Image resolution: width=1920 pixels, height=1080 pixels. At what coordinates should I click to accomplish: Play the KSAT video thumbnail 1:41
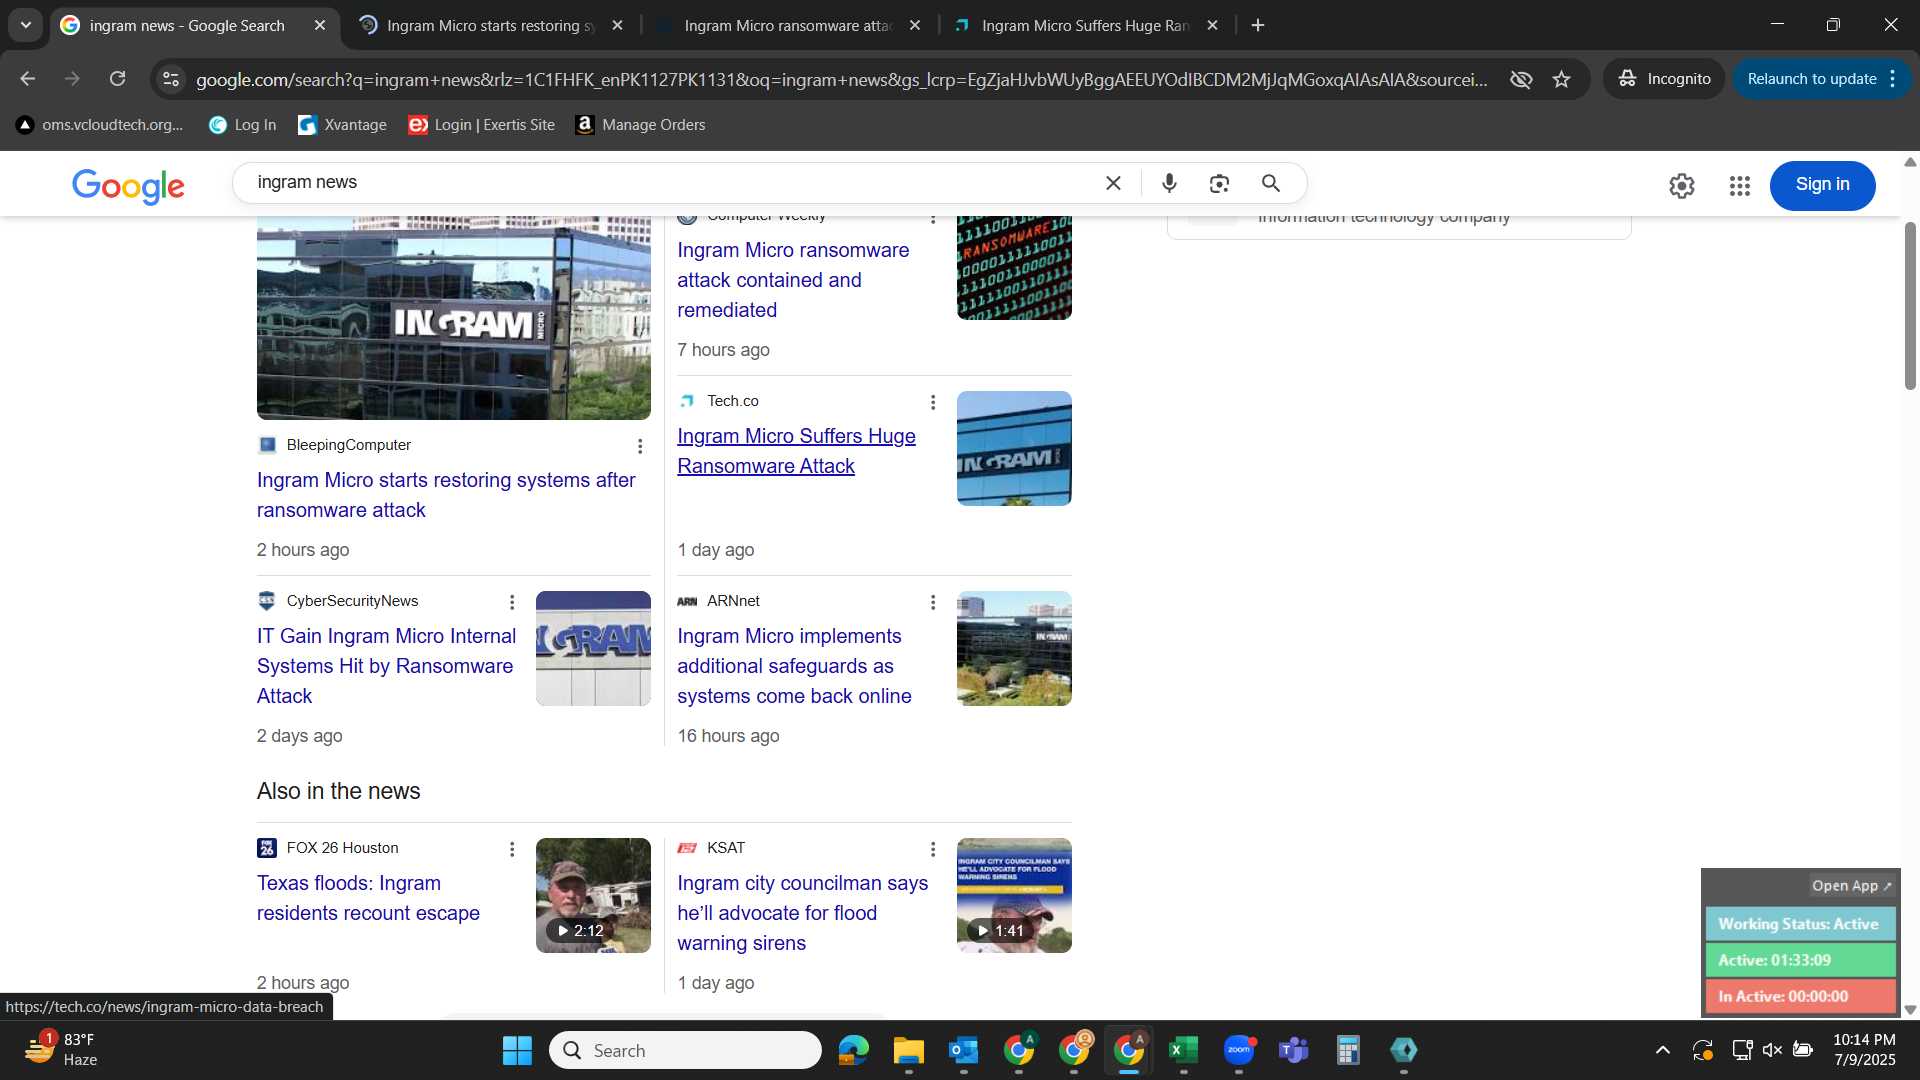point(1014,895)
